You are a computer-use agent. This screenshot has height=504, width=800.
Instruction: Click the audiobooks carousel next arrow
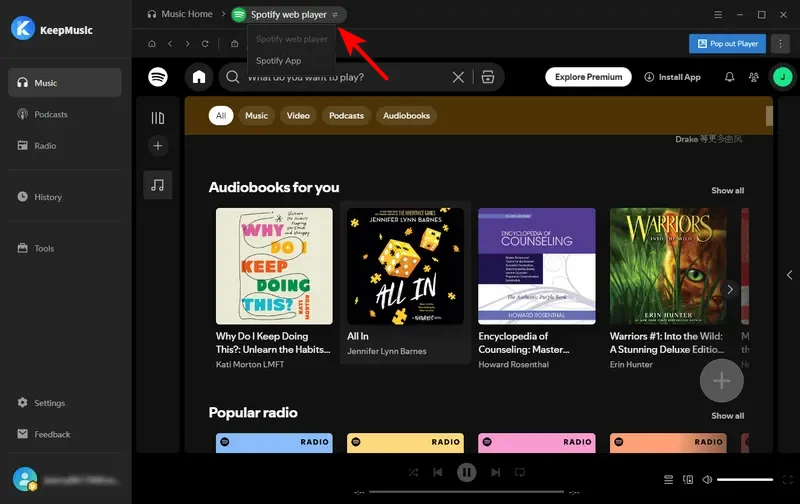[730, 289]
